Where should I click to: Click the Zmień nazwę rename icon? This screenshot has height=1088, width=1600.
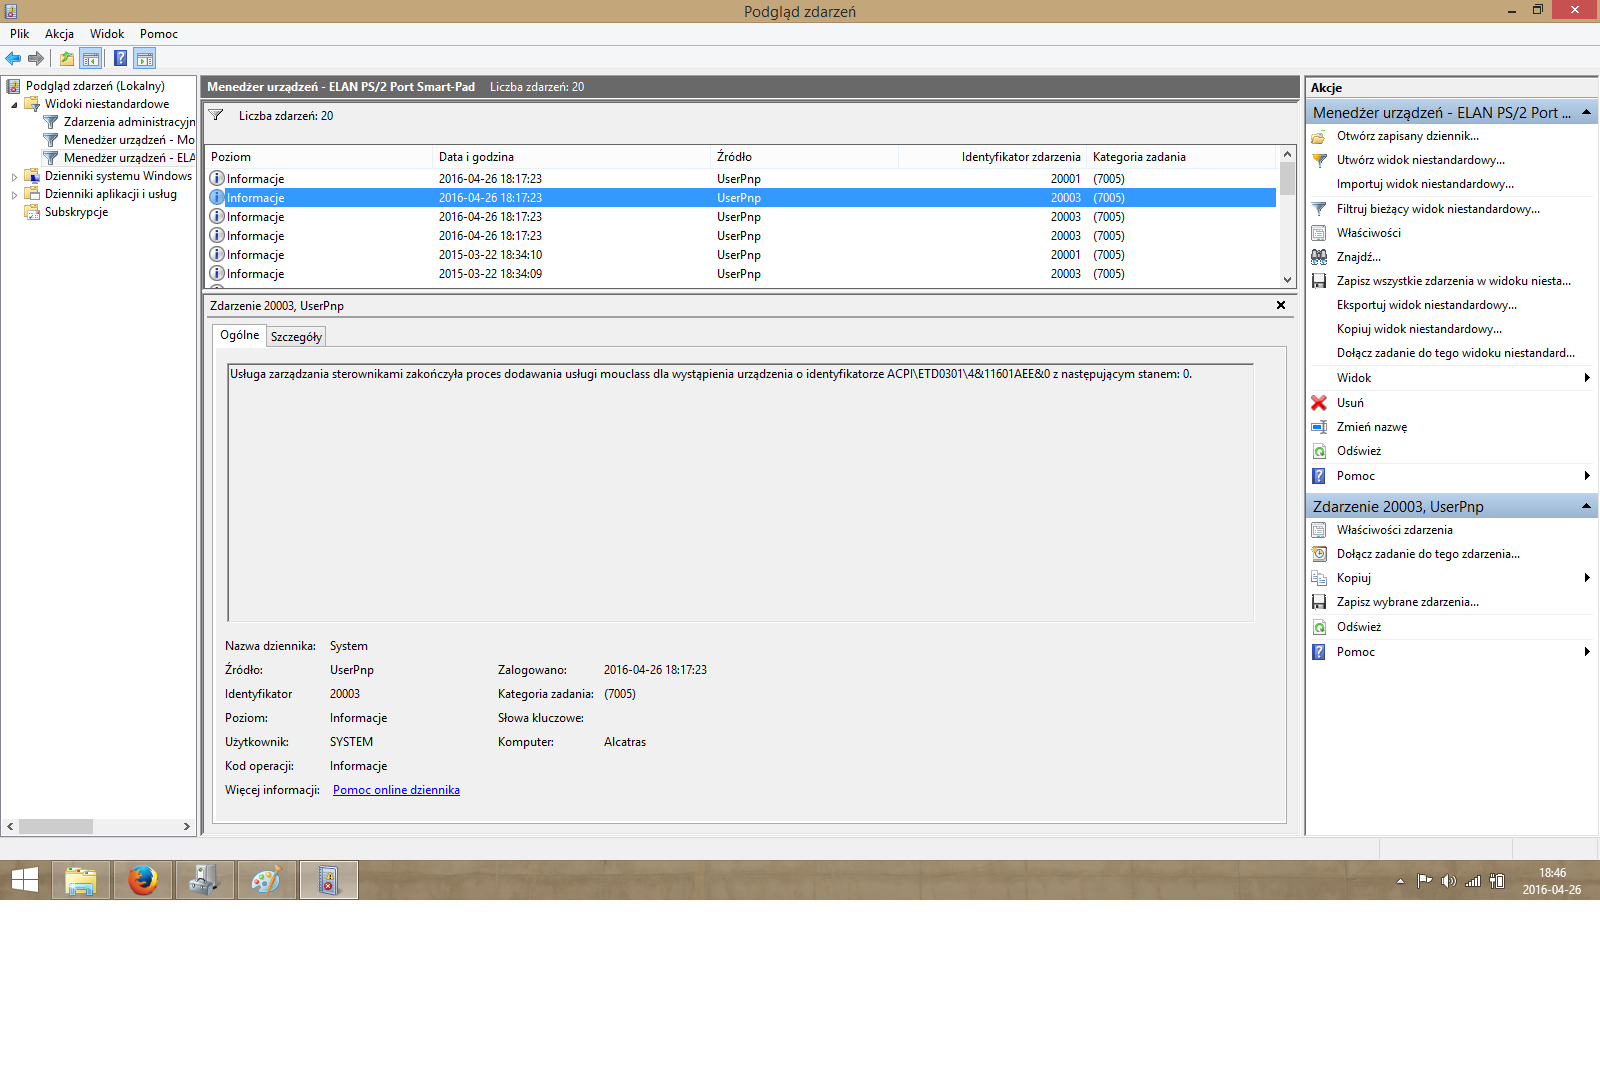[x=1319, y=427]
